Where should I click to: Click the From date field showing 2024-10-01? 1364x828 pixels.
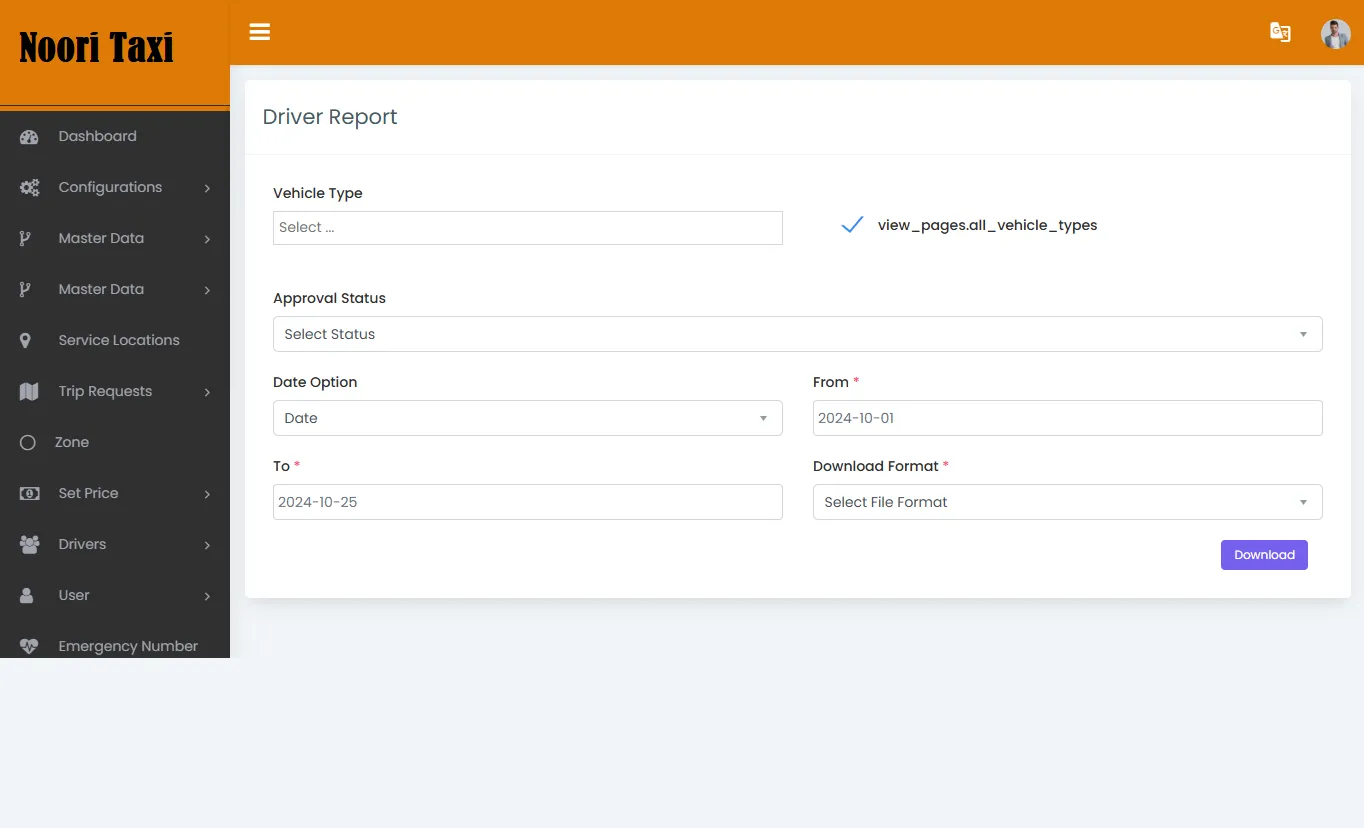[x=1066, y=417]
